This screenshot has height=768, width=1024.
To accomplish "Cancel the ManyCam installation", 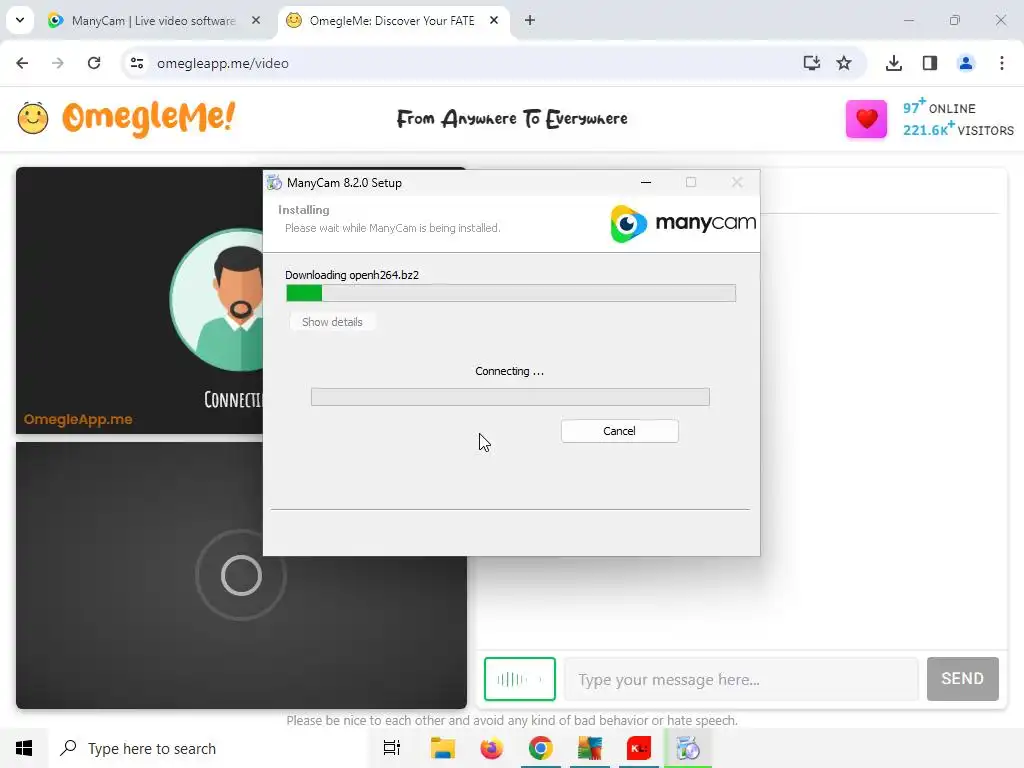I will [619, 431].
